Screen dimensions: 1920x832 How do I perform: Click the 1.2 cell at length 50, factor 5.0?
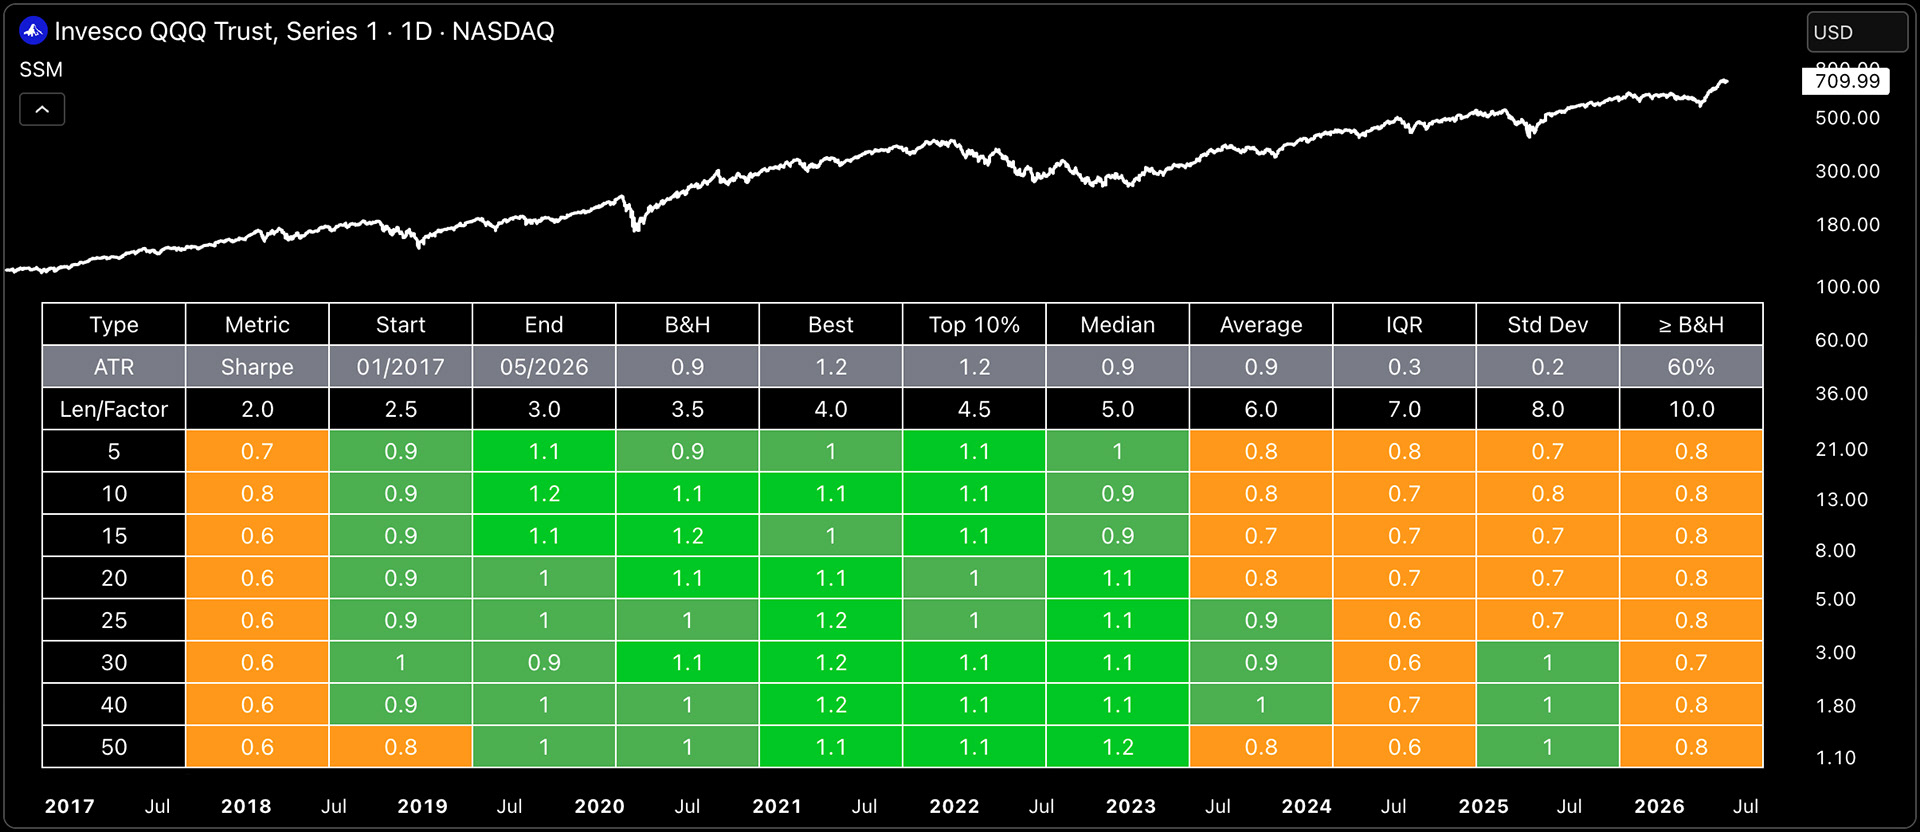click(1118, 747)
